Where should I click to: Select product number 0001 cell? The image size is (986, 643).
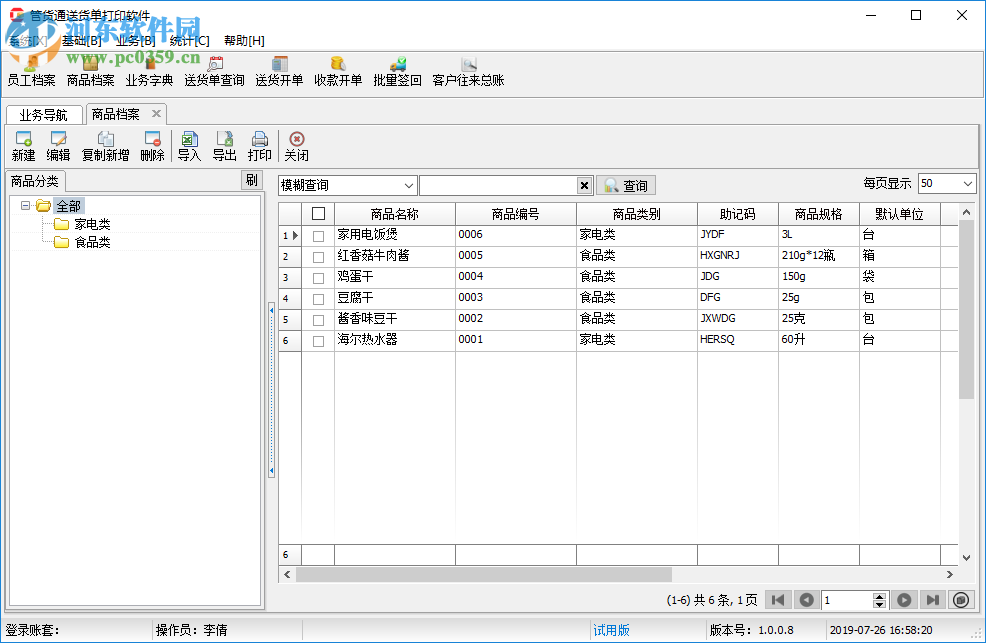pyautogui.click(x=516, y=340)
